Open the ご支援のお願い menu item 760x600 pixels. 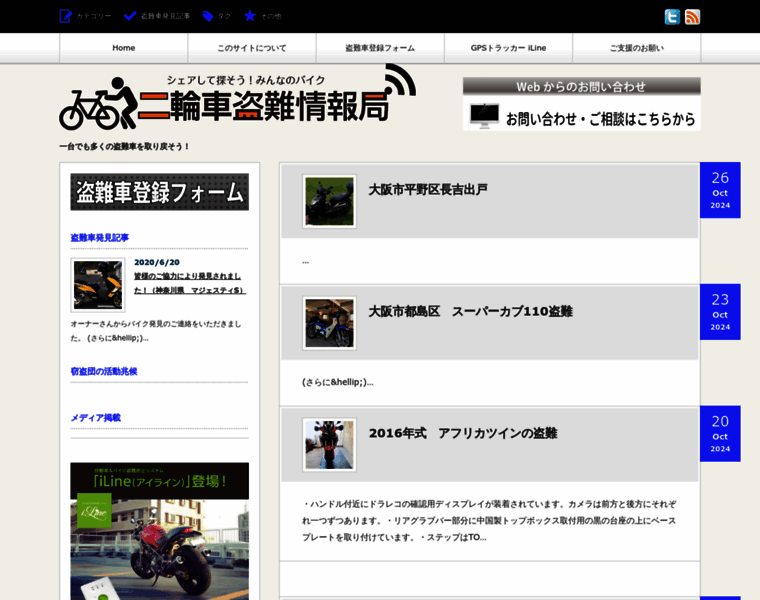[x=636, y=48]
